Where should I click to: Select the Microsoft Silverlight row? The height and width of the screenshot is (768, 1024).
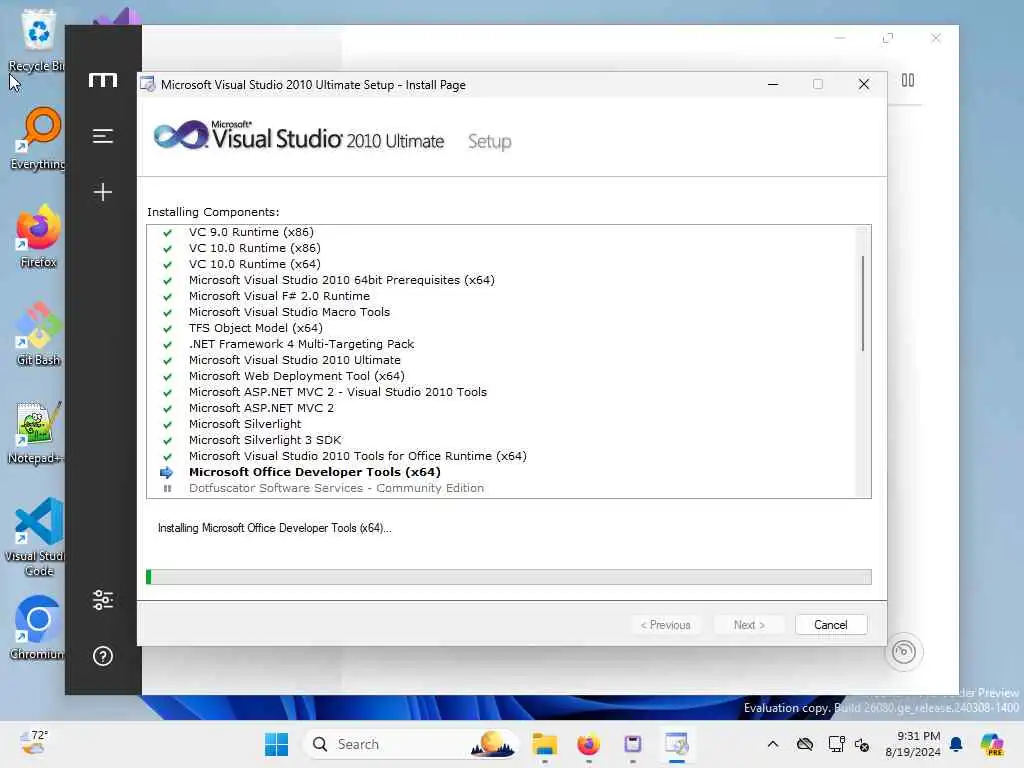[501, 424]
